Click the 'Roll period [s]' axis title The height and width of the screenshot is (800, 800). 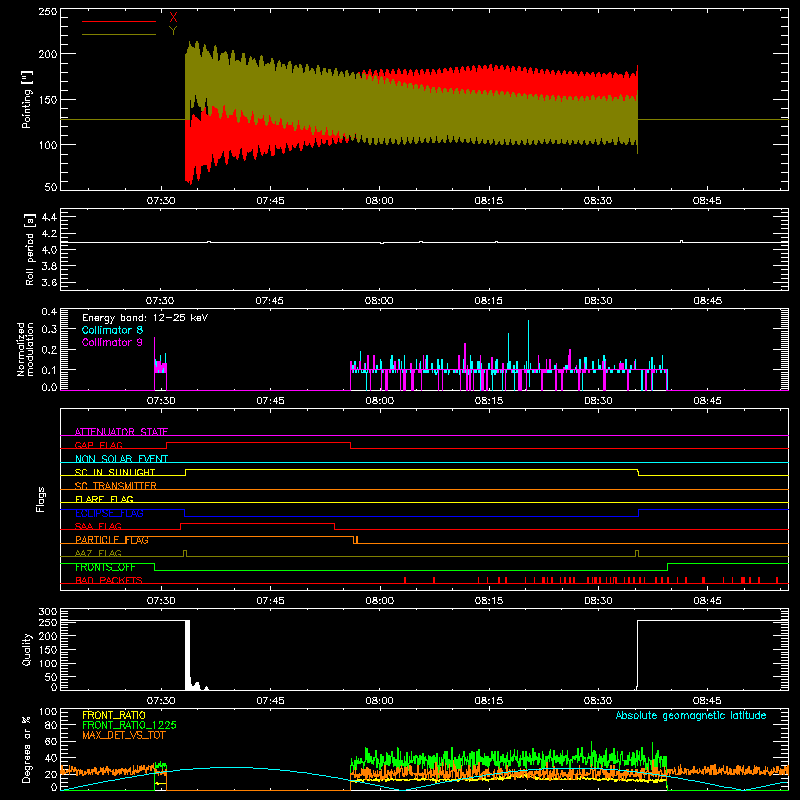pyautogui.click(x=29, y=249)
